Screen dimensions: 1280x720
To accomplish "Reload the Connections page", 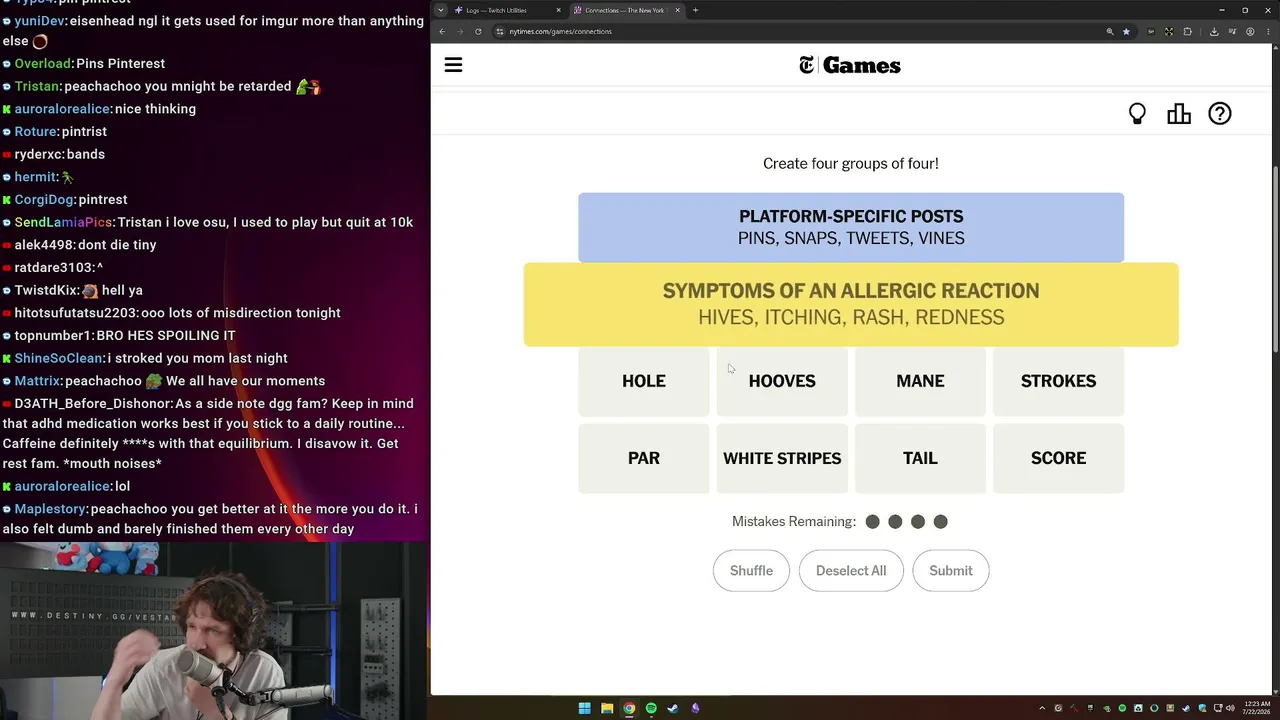I will click(478, 31).
